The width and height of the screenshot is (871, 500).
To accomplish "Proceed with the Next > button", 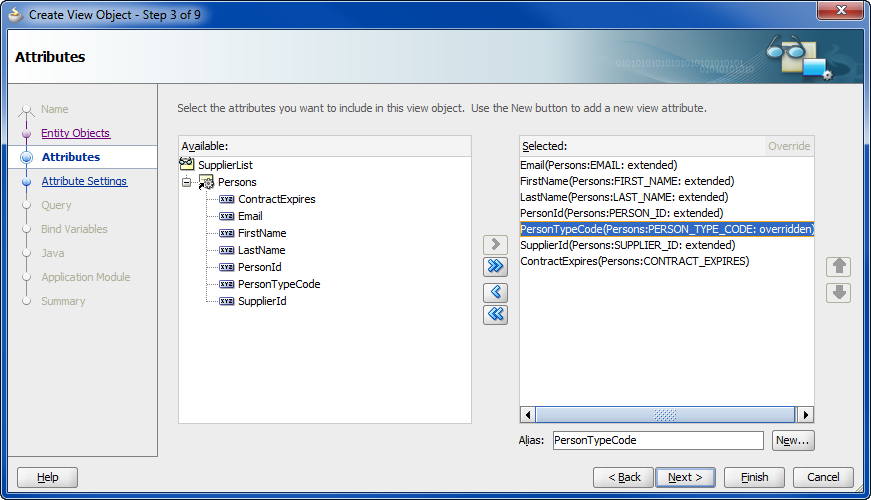I will coord(685,477).
